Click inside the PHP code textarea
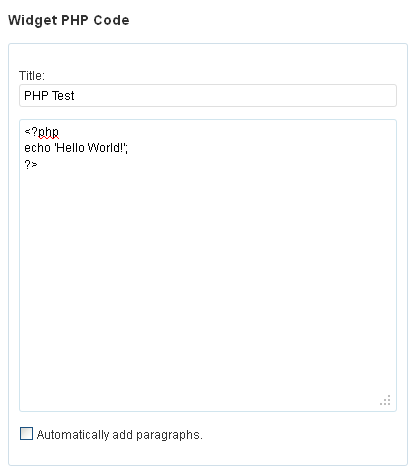 [x=208, y=265]
